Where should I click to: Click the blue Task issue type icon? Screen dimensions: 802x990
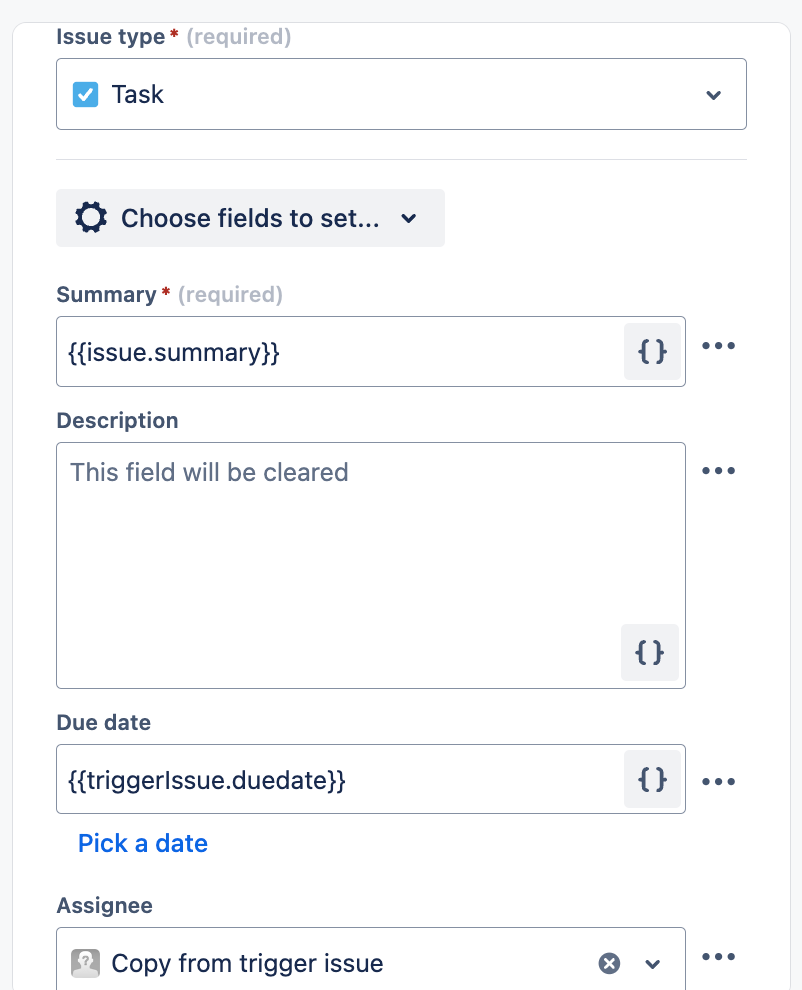tap(86, 95)
